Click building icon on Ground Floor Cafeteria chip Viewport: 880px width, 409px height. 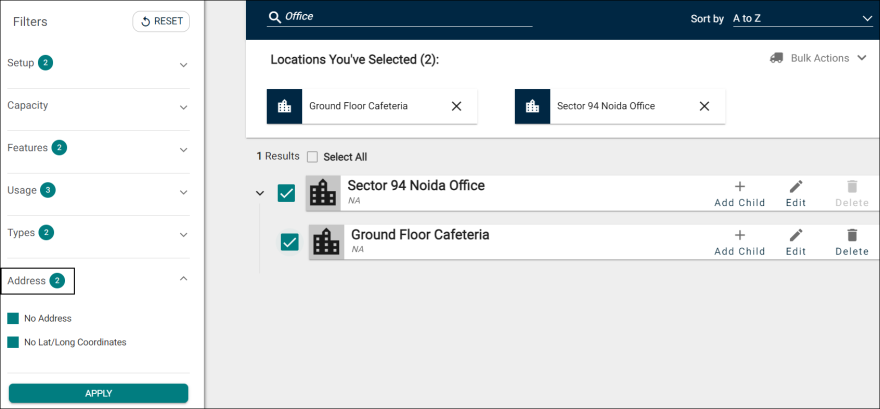[x=285, y=106]
